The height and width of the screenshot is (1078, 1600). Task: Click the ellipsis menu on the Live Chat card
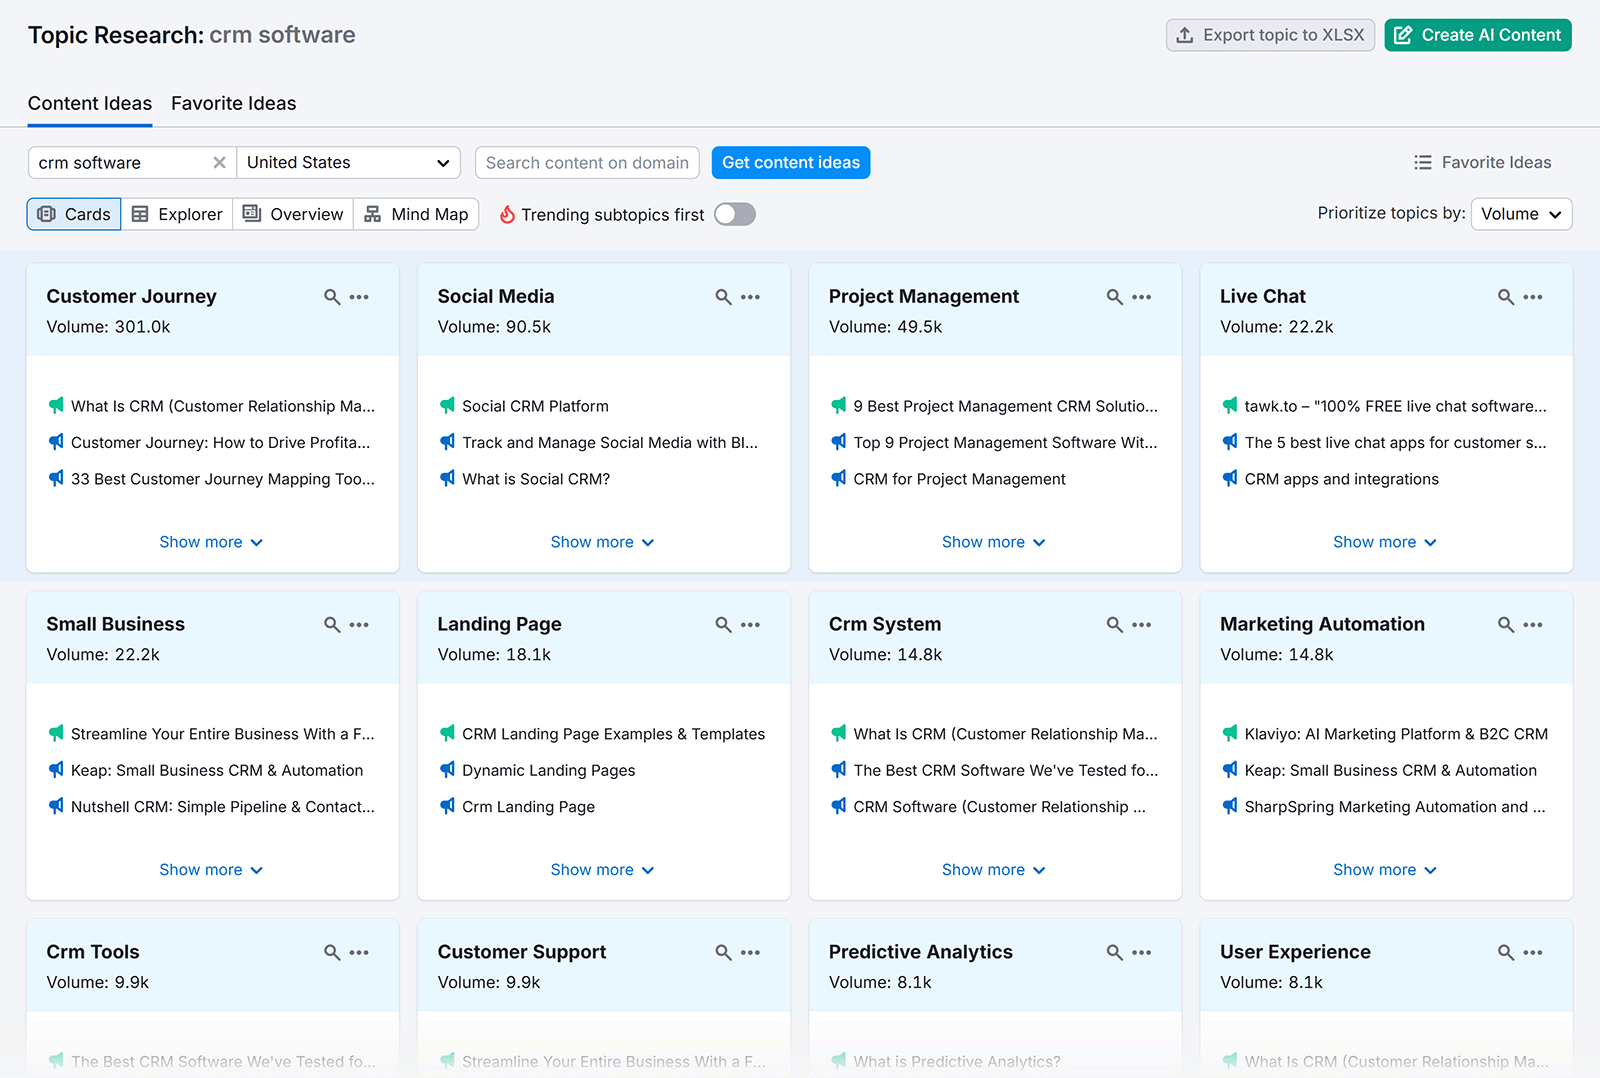(x=1533, y=297)
